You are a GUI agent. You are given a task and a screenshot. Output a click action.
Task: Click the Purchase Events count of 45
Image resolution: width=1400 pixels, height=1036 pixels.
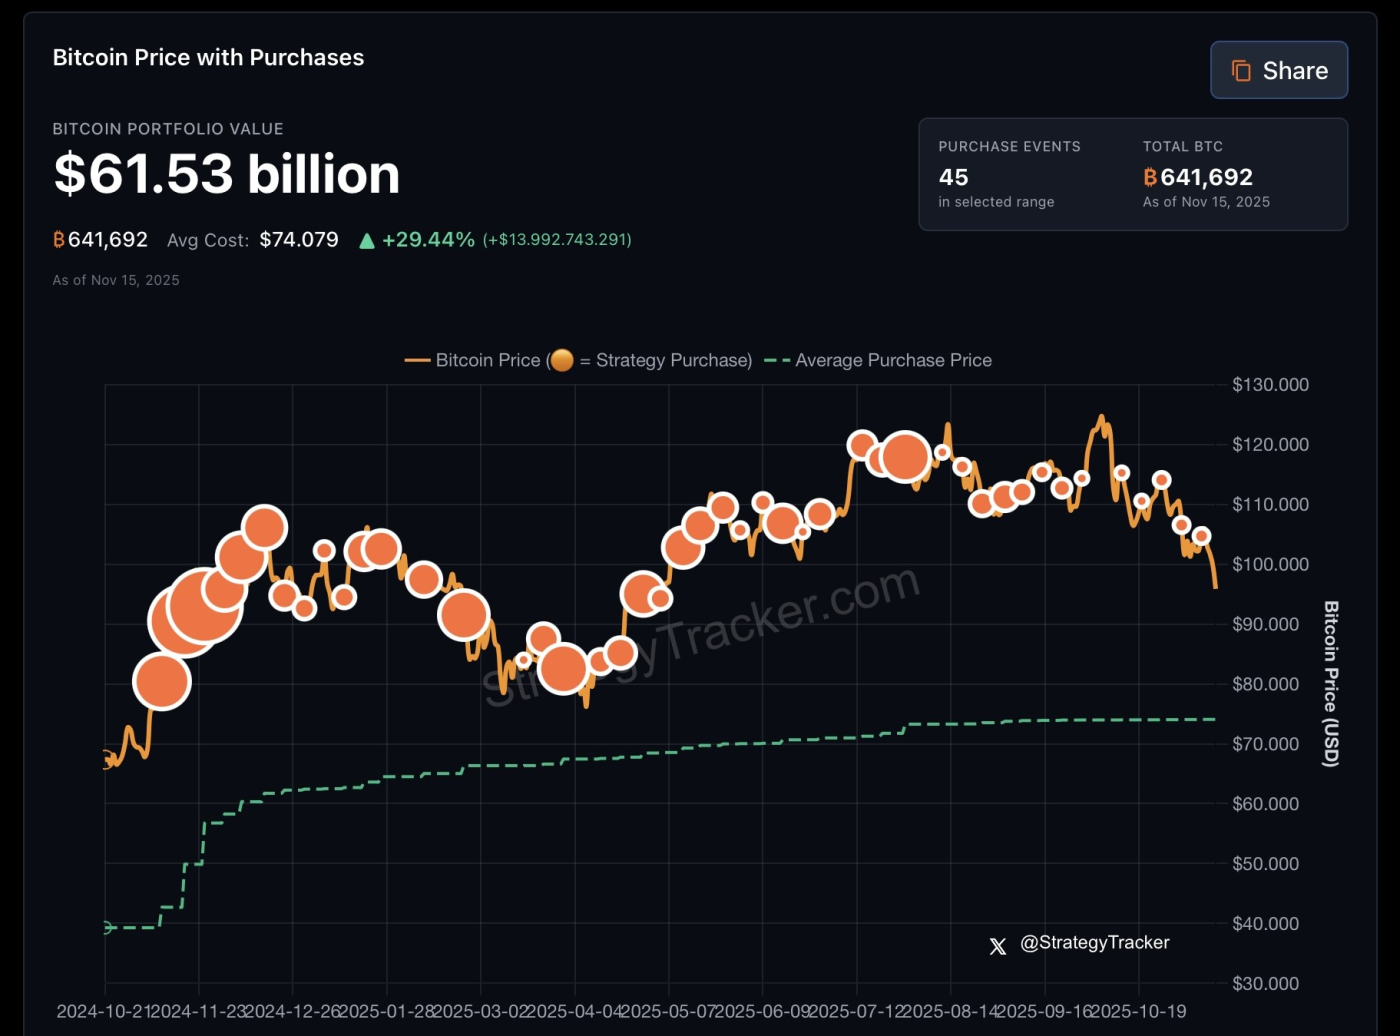953,177
